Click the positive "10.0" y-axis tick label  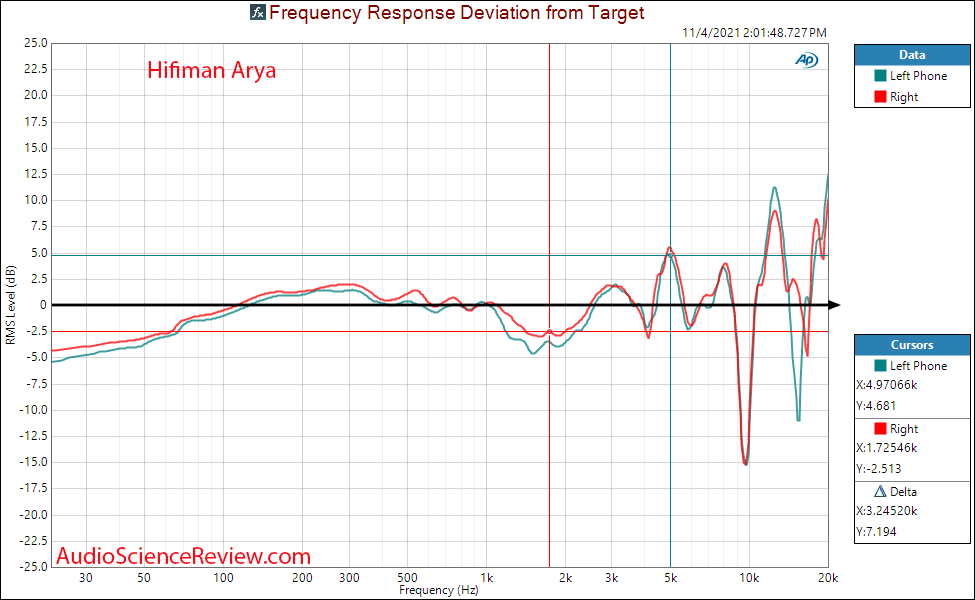coord(35,200)
